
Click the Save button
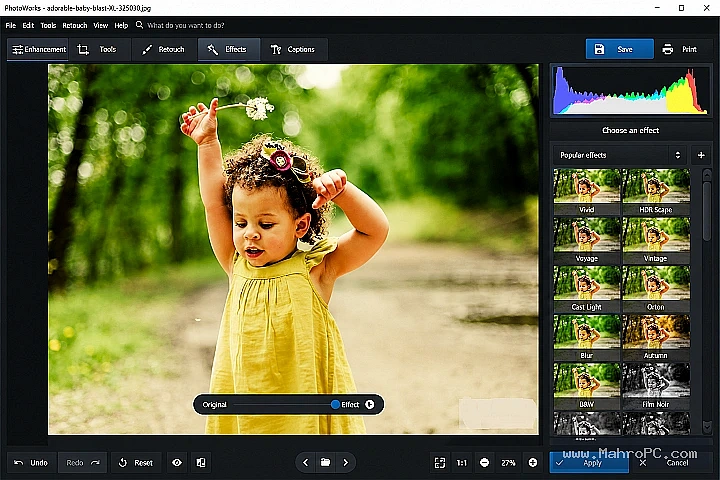click(x=619, y=49)
